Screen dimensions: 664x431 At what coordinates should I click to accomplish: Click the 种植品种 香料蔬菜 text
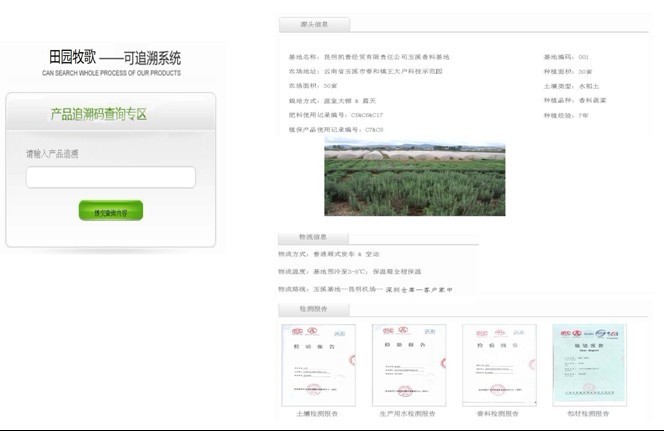pos(575,100)
